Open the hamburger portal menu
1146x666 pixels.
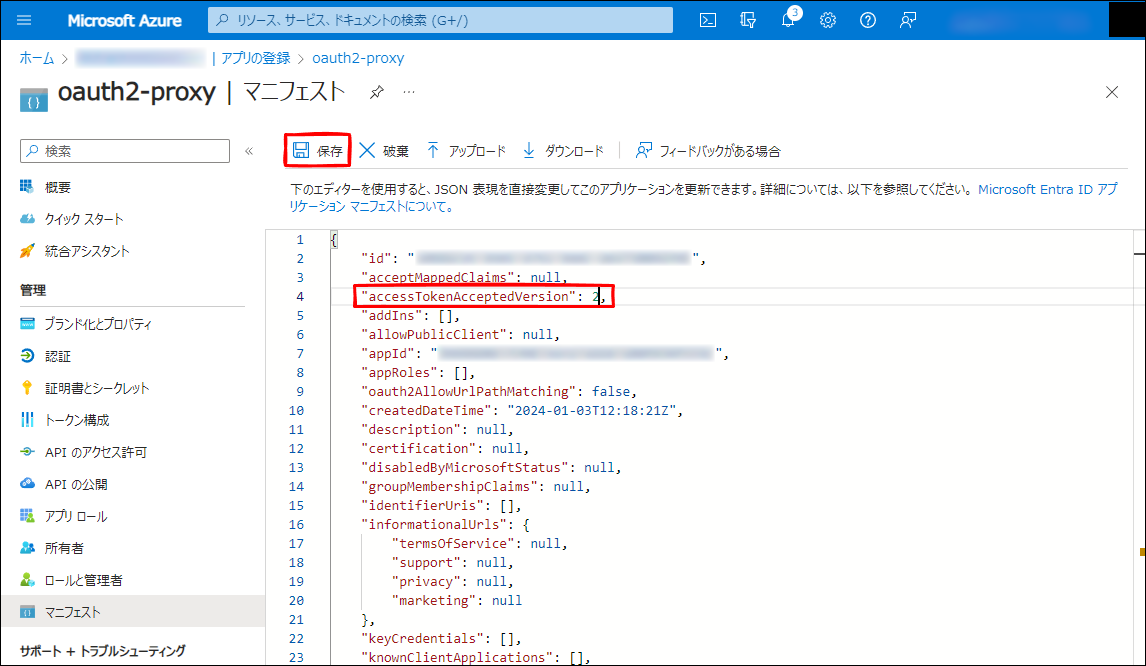(x=25, y=20)
